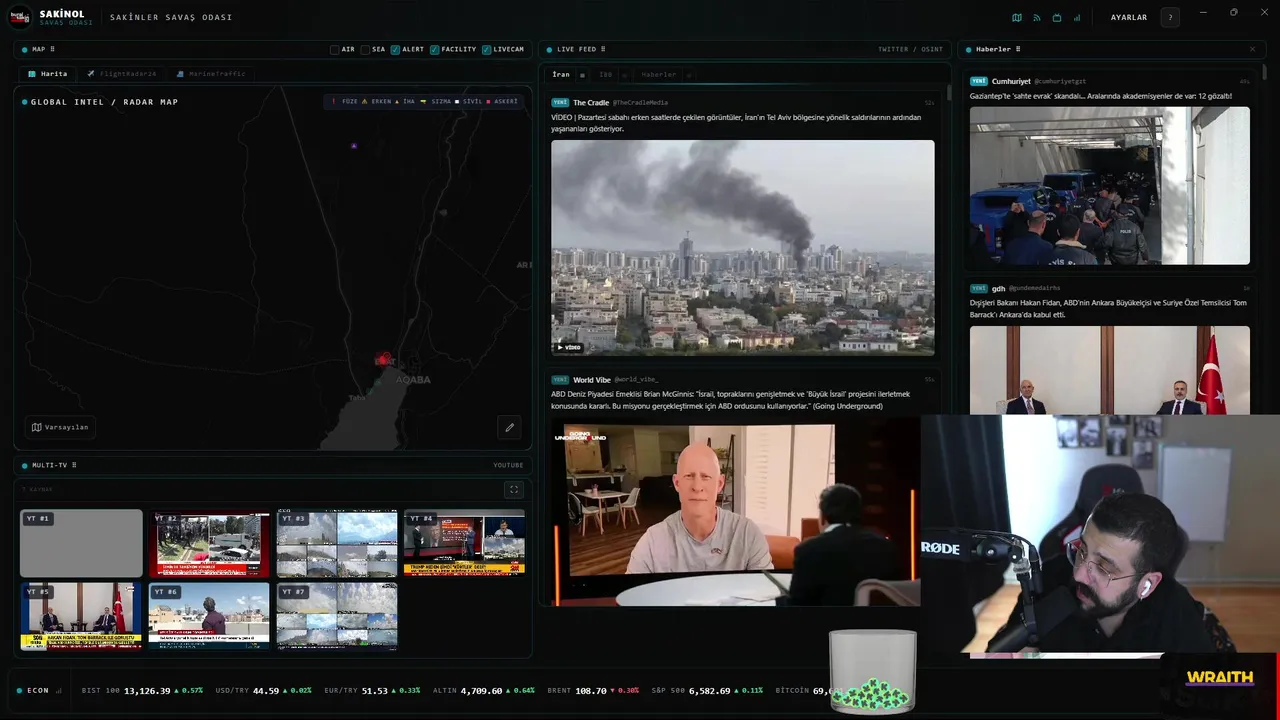The image size is (1280, 720).
Task: Click the purple marker on radar map
Action: [x=354, y=146]
